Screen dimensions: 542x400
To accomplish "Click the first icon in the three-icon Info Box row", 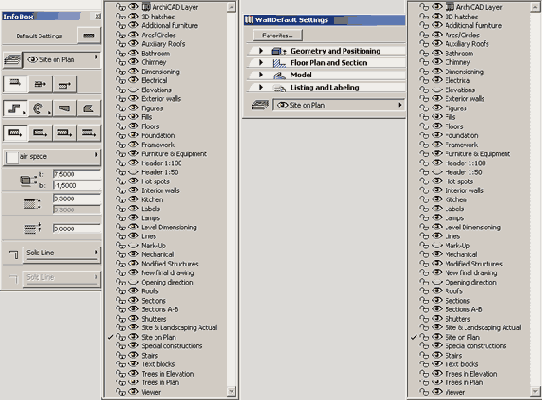I will [15, 83].
